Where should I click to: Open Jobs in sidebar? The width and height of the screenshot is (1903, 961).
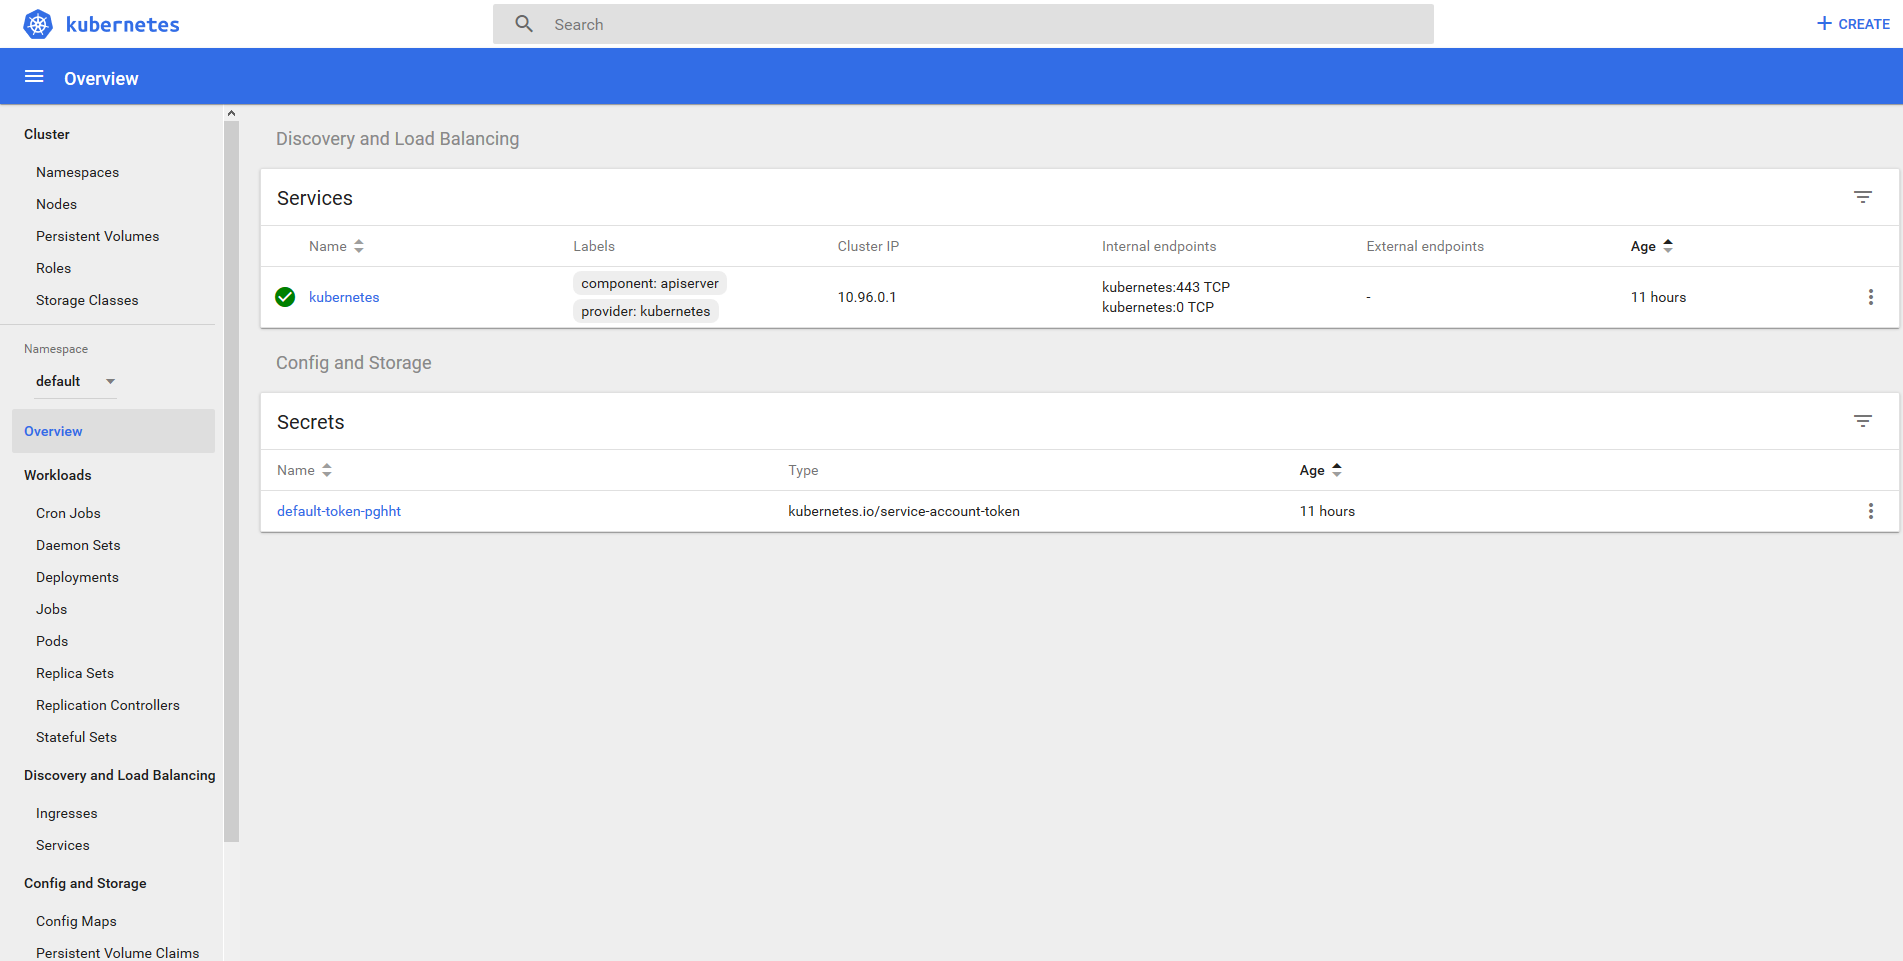tap(51, 609)
